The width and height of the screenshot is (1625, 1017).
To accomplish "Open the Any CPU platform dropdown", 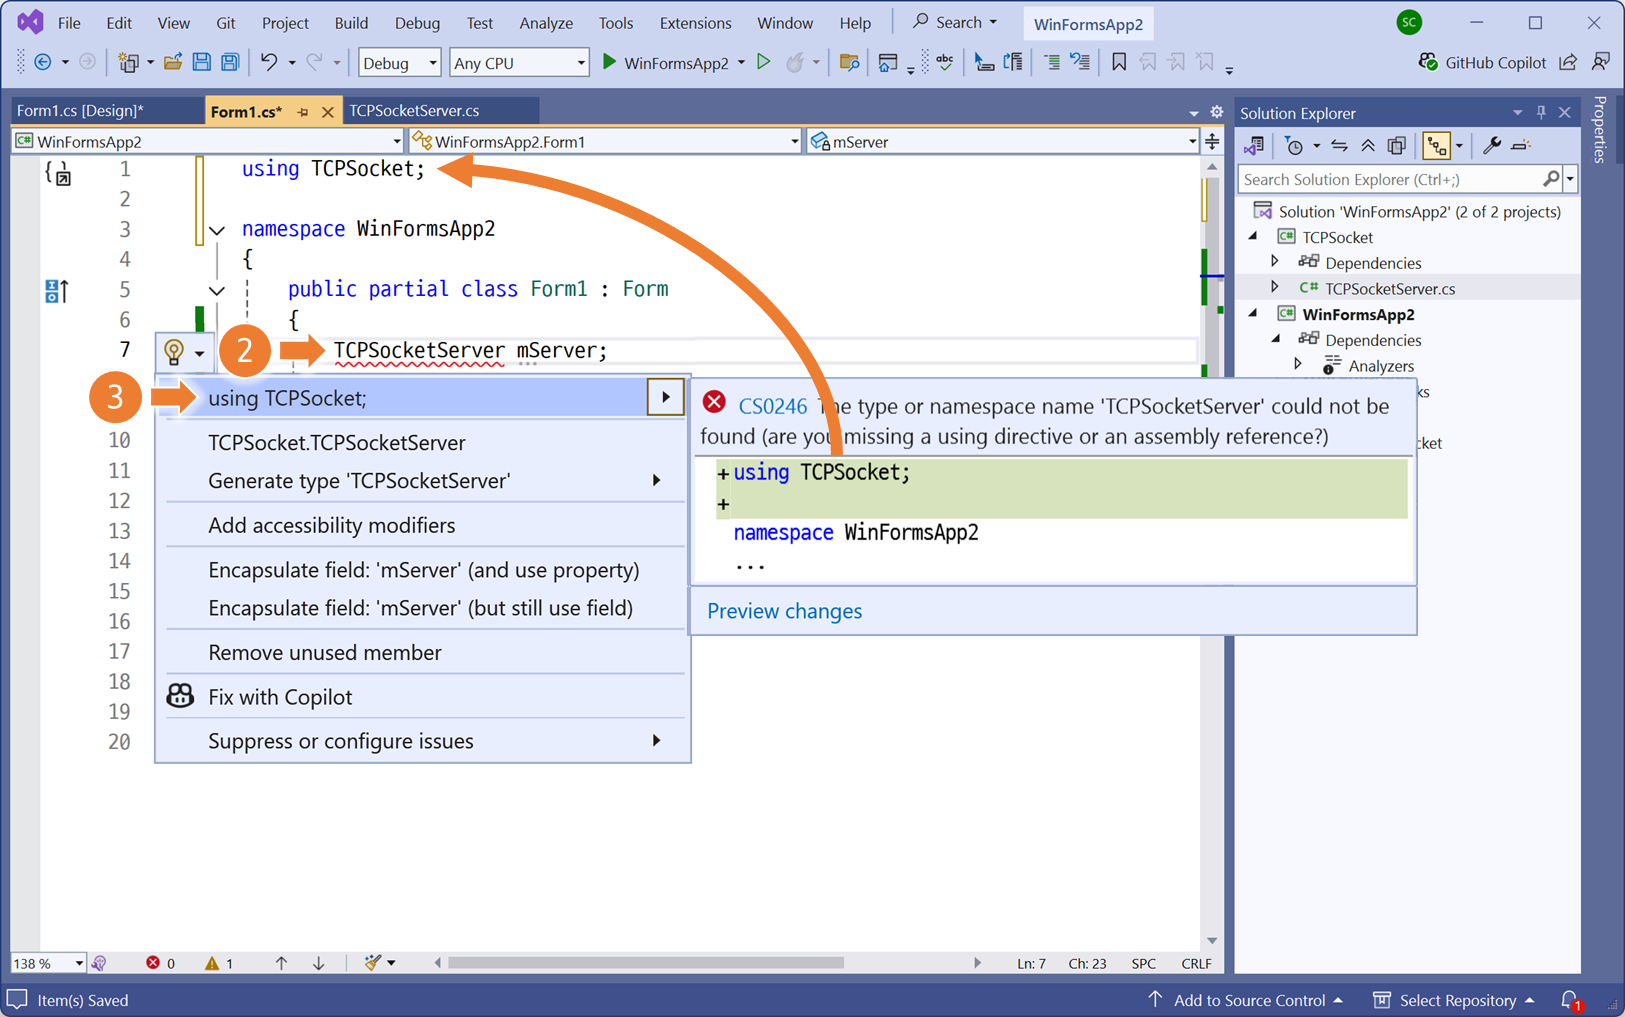I will point(519,62).
